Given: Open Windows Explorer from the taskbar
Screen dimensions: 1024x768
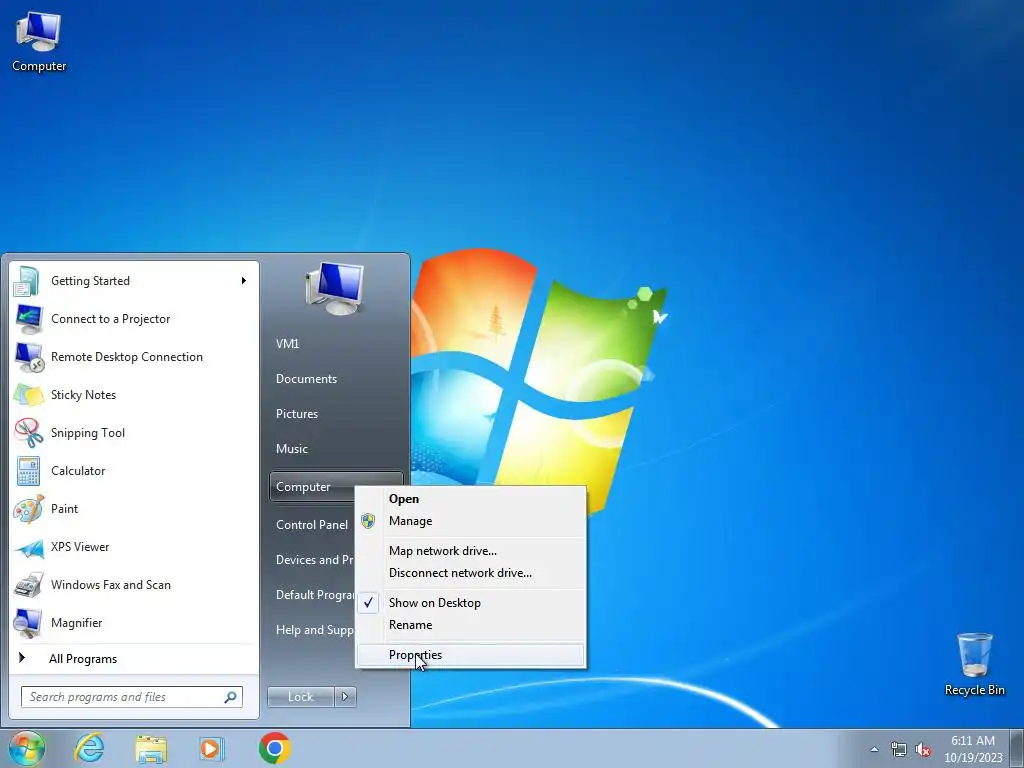Looking at the screenshot, I should [151, 748].
